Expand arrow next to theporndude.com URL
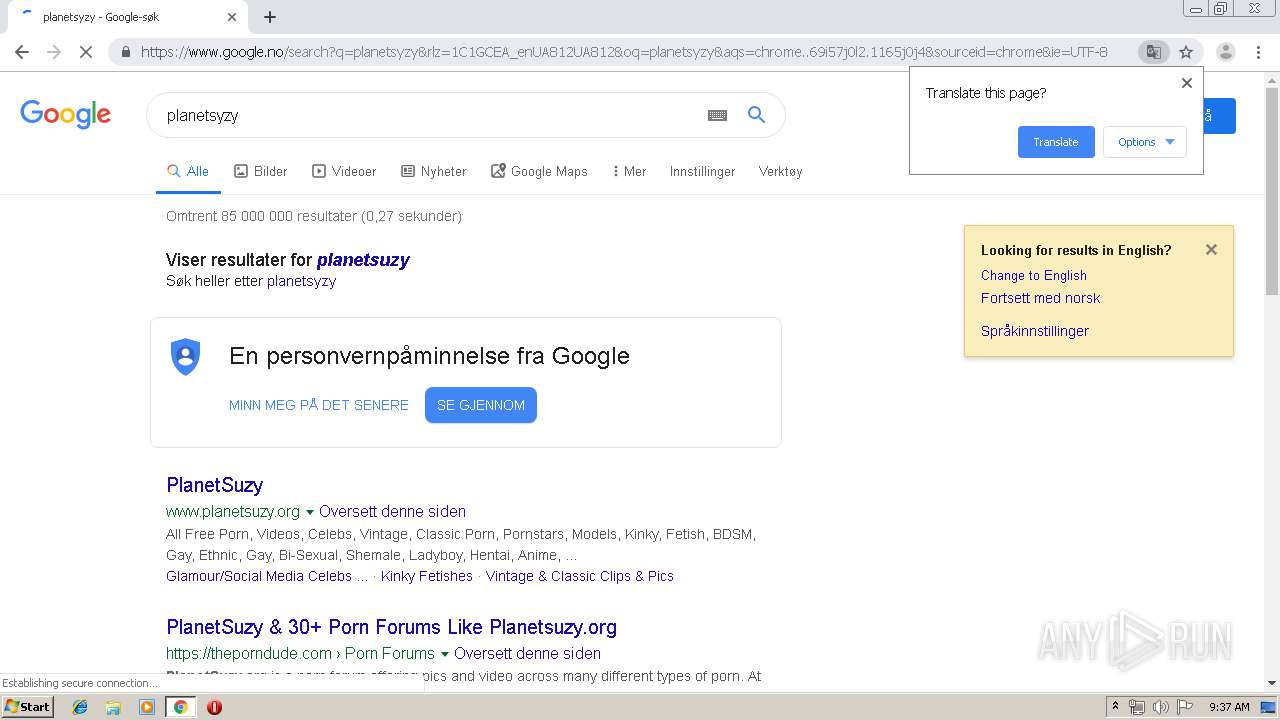 coord(444,654)
